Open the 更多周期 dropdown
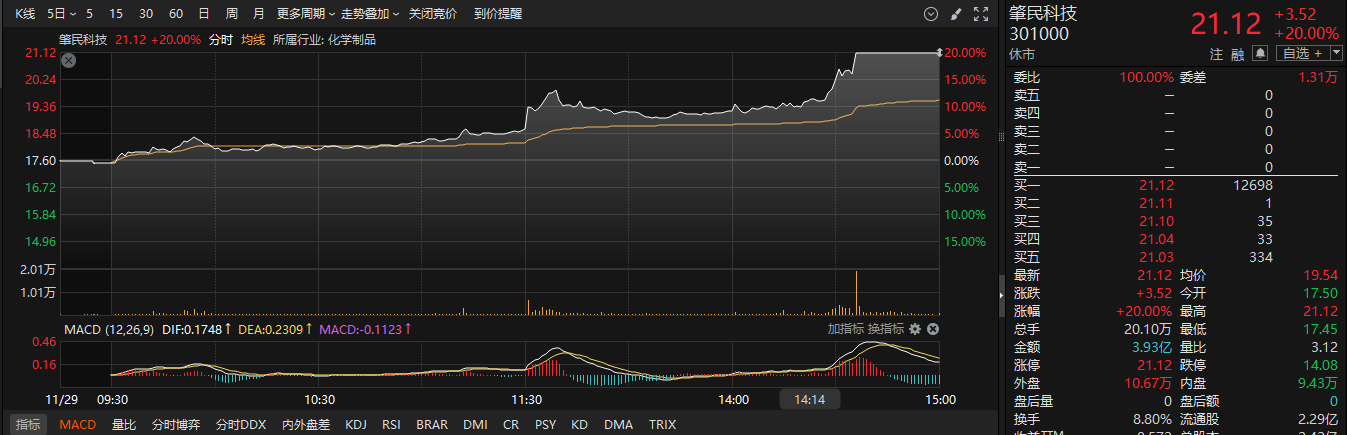This screenshot has width=1347, height=435. pyautogui.click(x=305, y=14)
